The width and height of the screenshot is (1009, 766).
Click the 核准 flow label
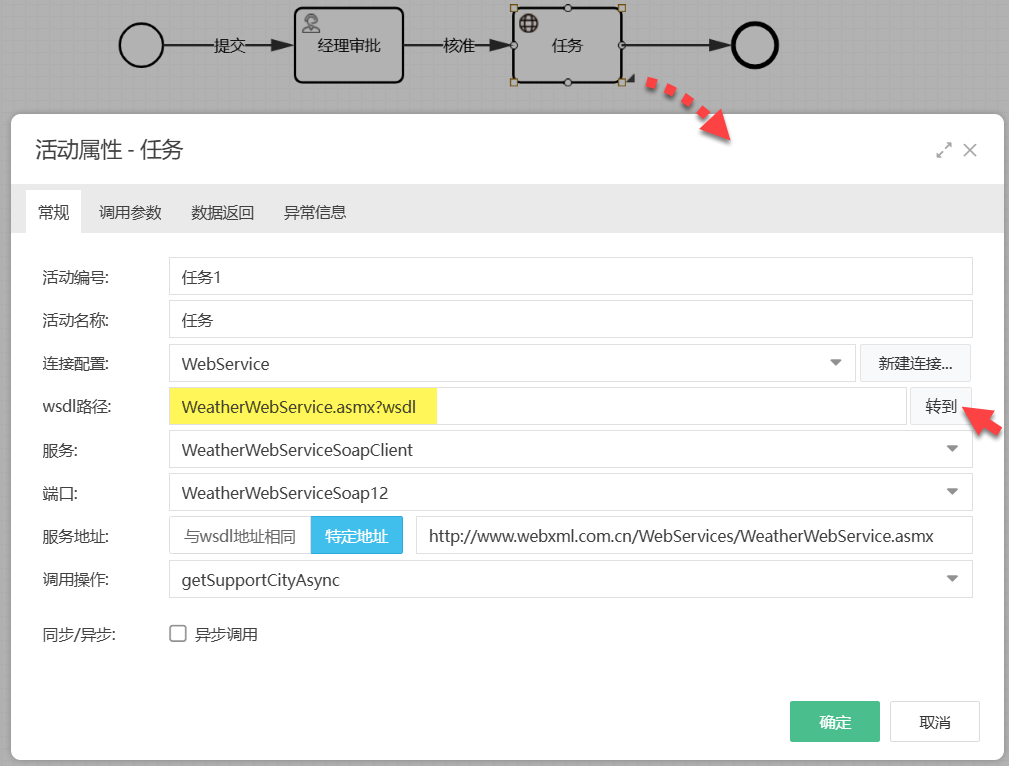point(459,46)
